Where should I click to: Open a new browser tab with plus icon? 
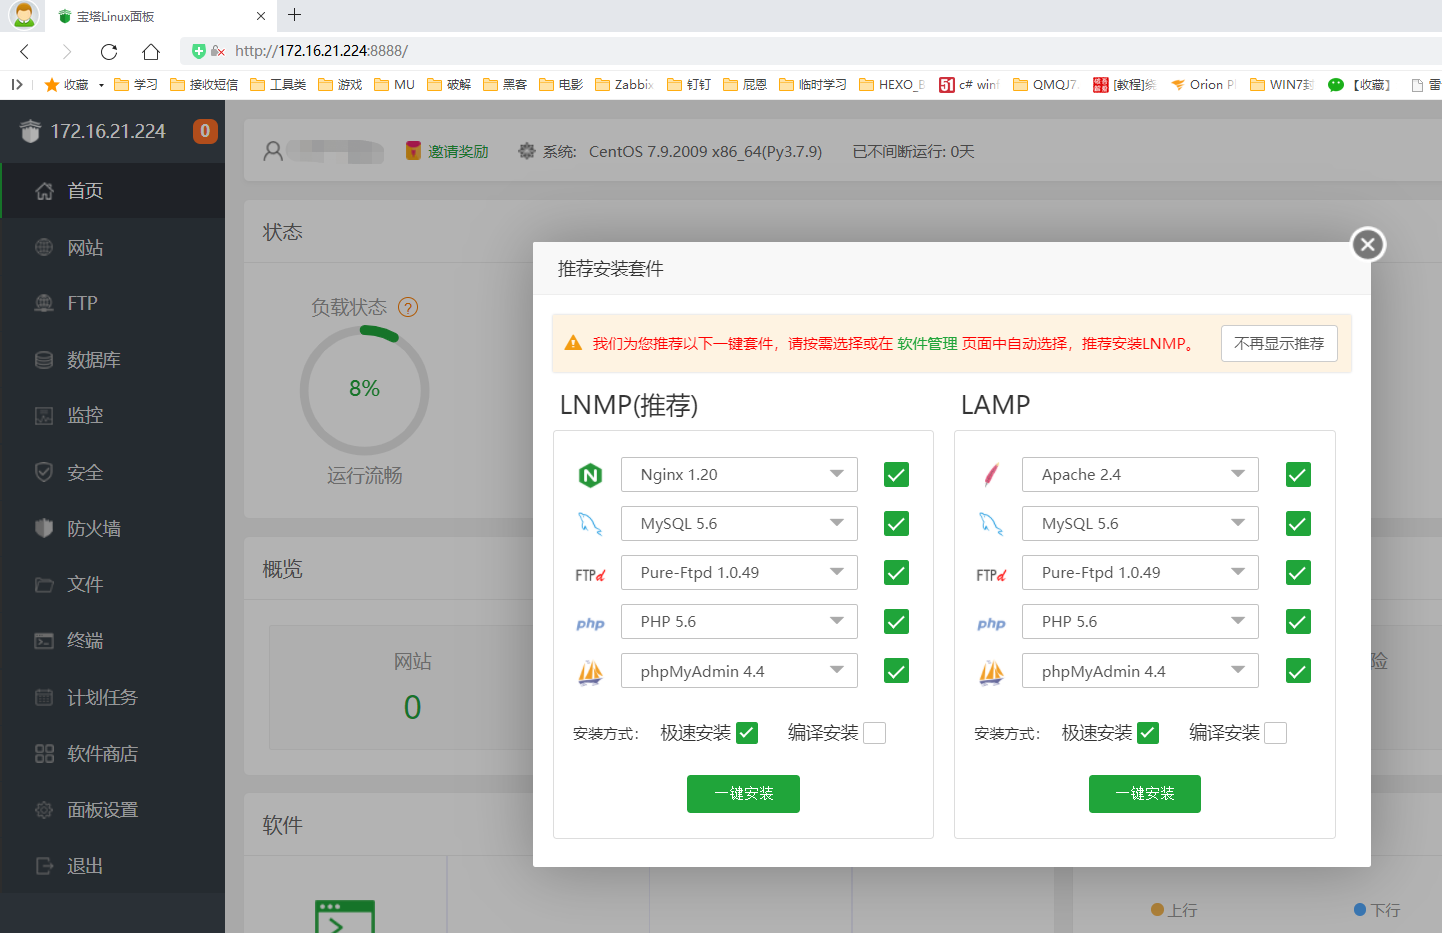[294, 15]
